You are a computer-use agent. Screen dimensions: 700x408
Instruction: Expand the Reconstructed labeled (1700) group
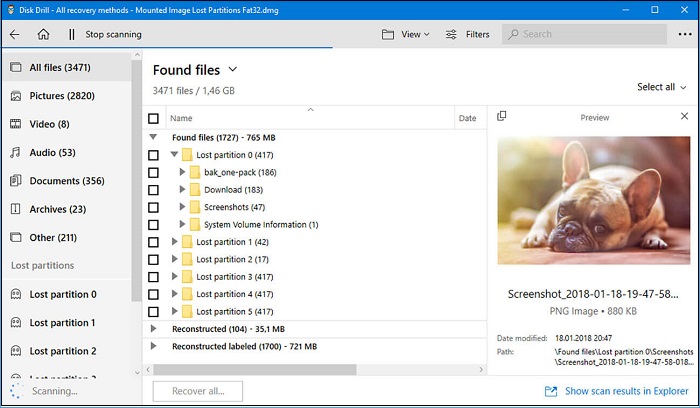153,346
